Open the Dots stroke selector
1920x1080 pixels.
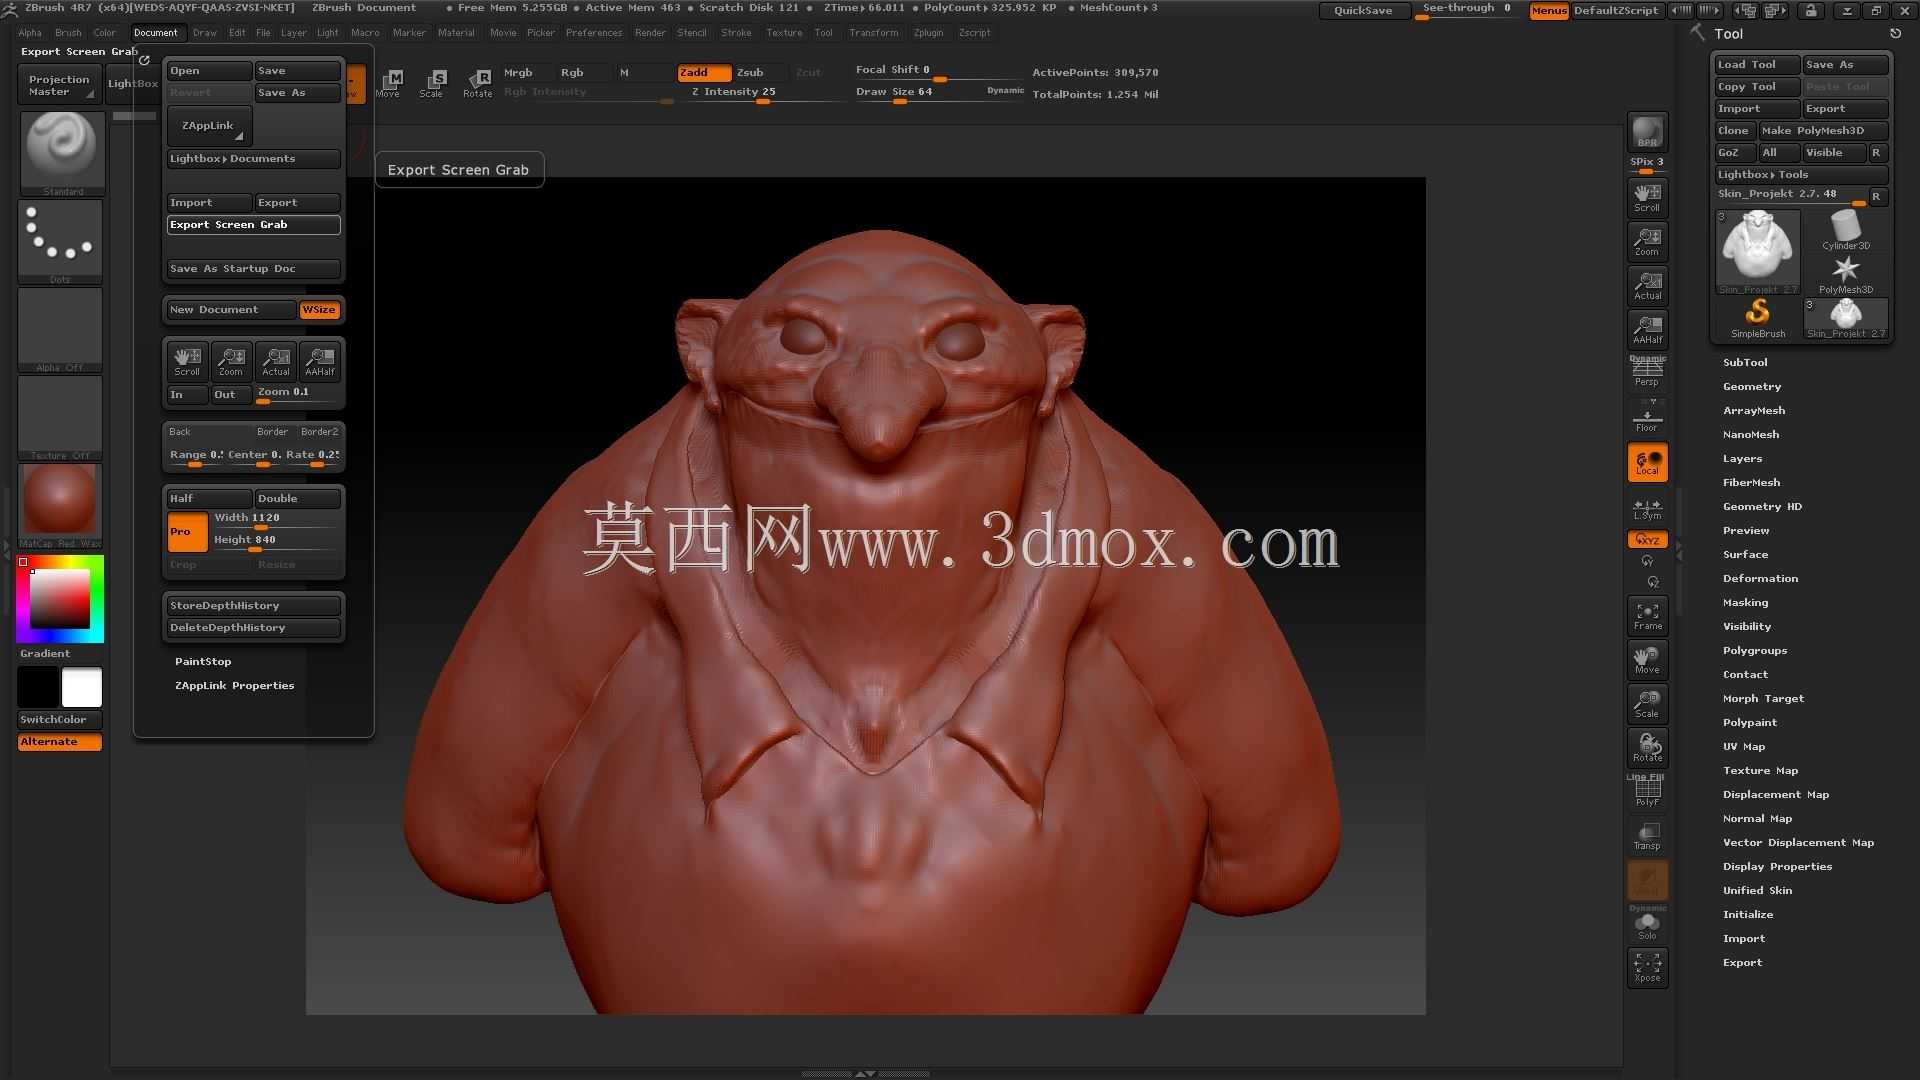point(60,241)
